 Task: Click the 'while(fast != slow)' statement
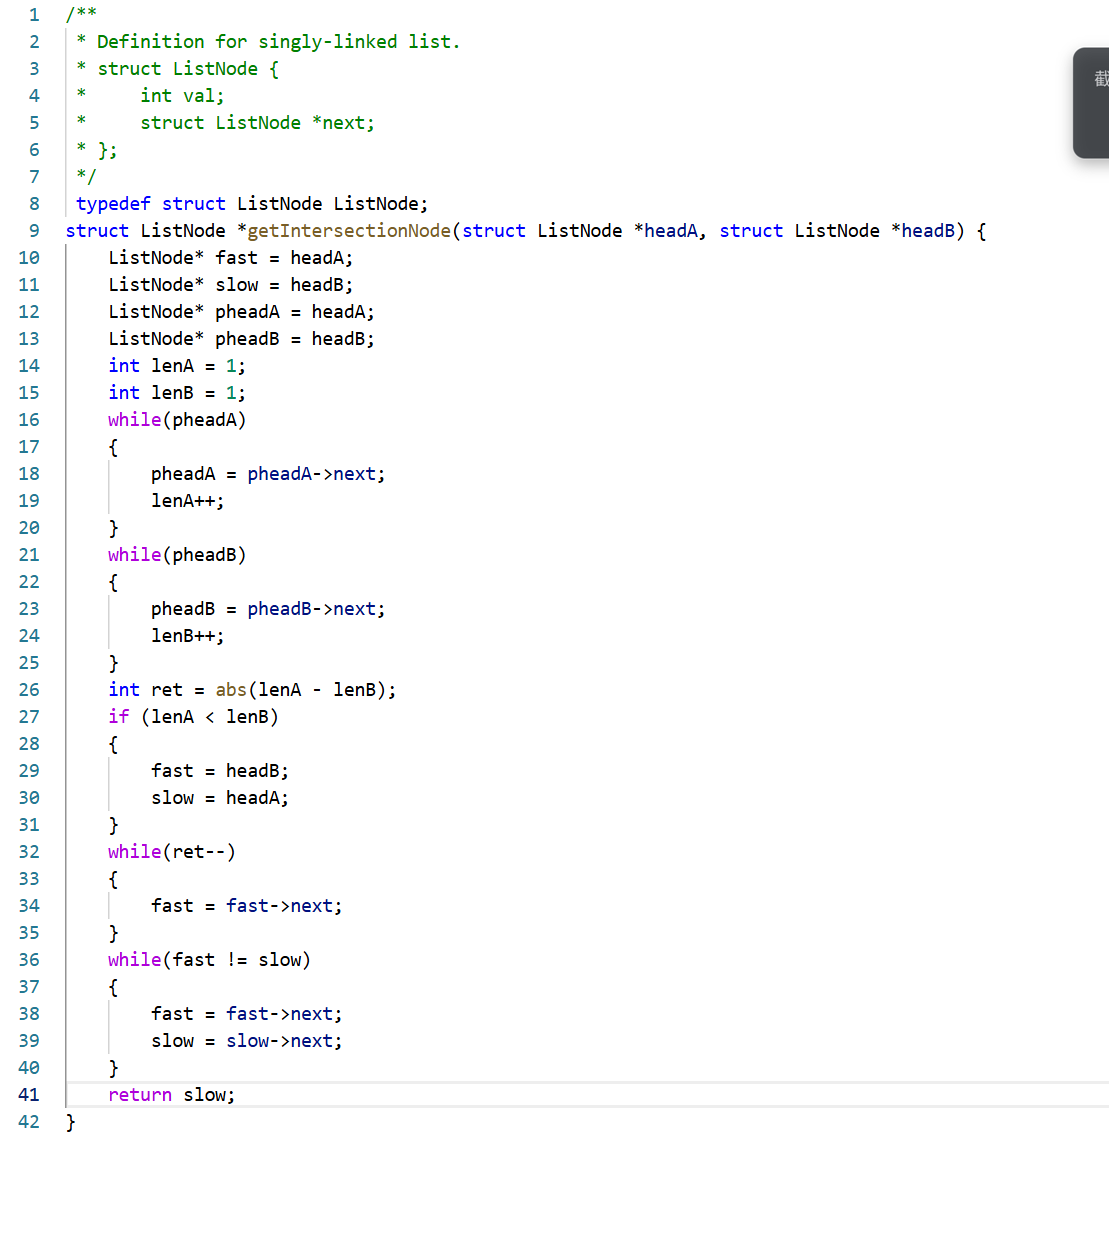209,960
